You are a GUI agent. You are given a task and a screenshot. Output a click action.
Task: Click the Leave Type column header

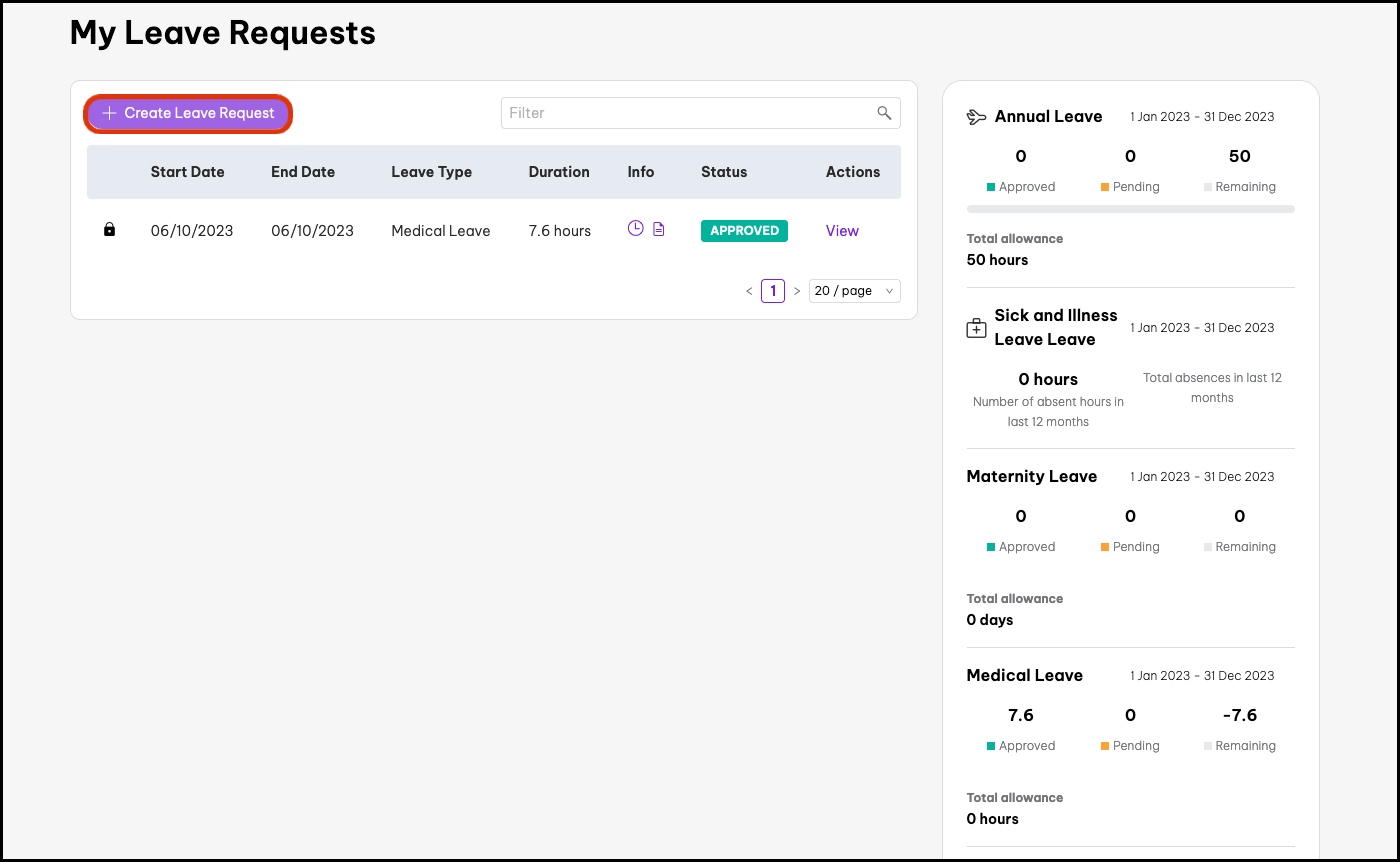click(431, 172)
